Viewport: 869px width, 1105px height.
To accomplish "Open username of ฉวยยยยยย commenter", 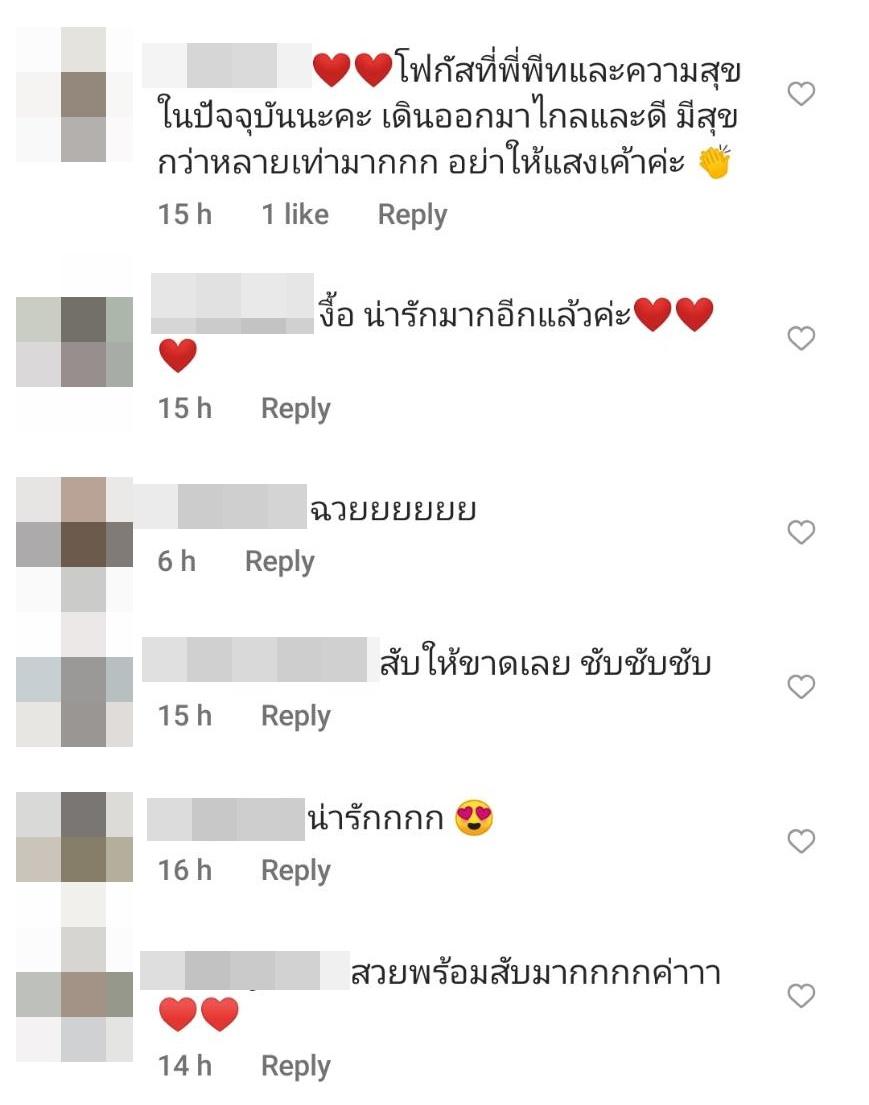I will 220,506.
